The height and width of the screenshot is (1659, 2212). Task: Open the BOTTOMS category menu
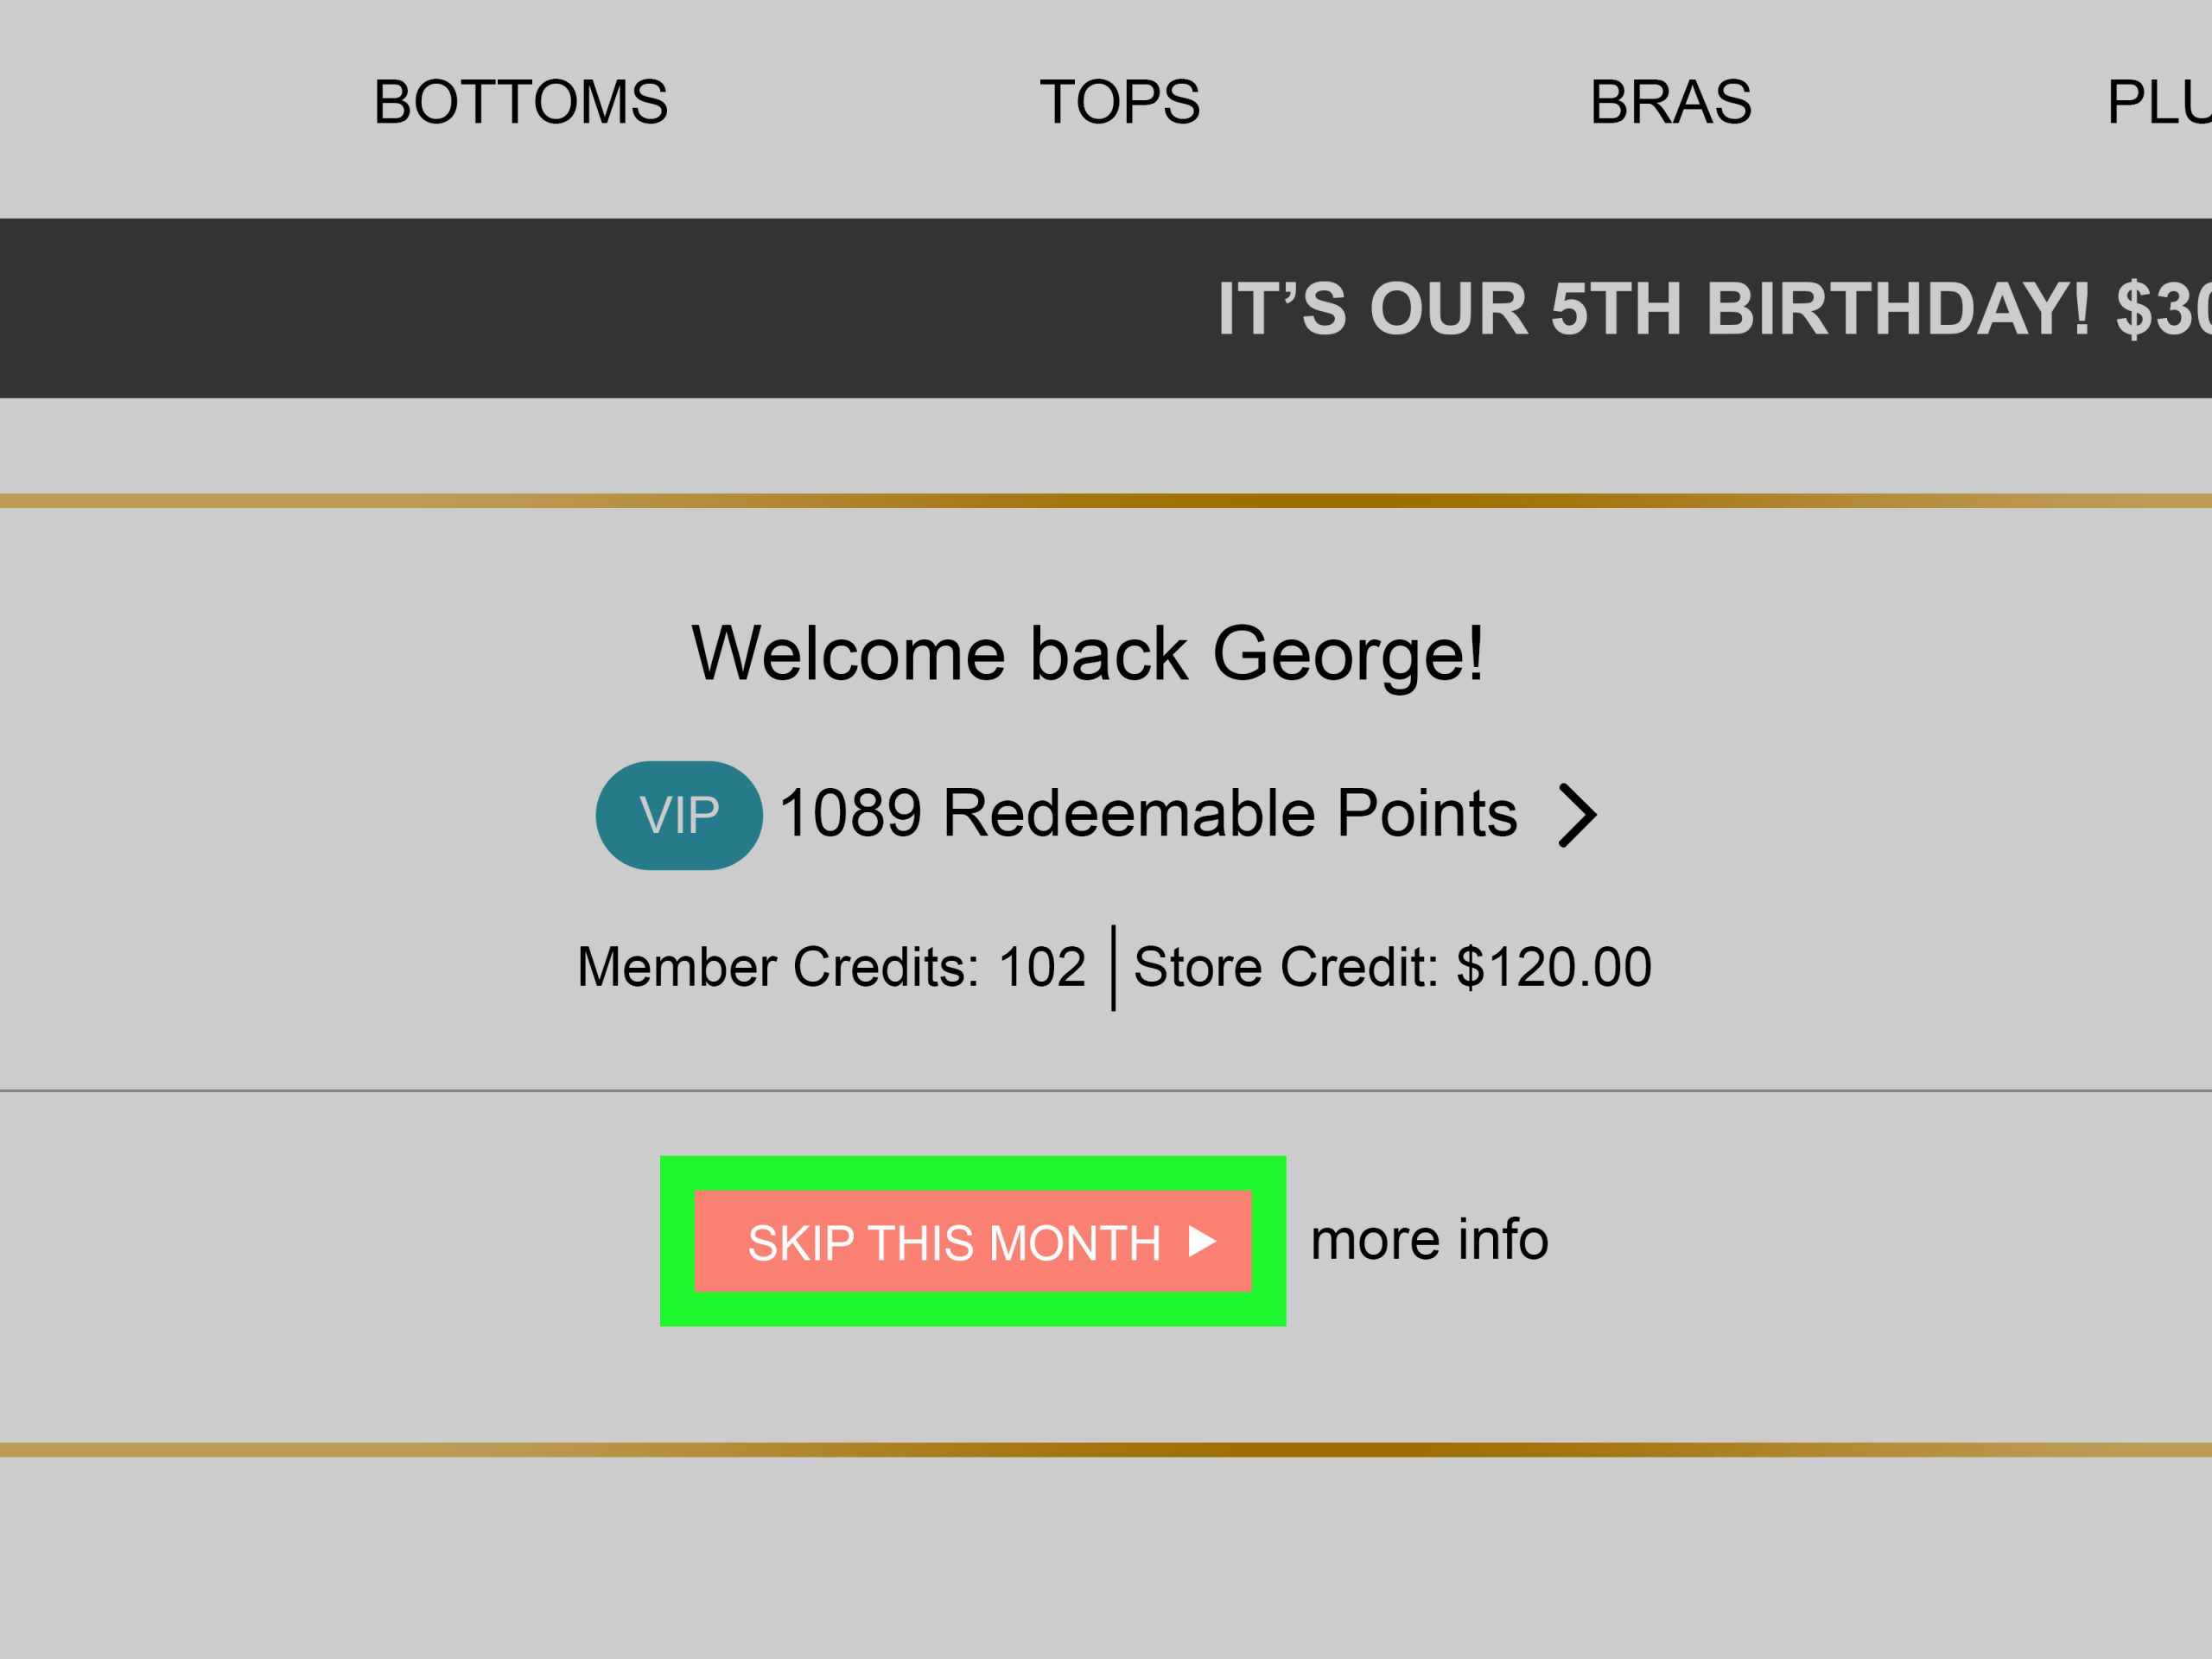(x=520, y=102)
